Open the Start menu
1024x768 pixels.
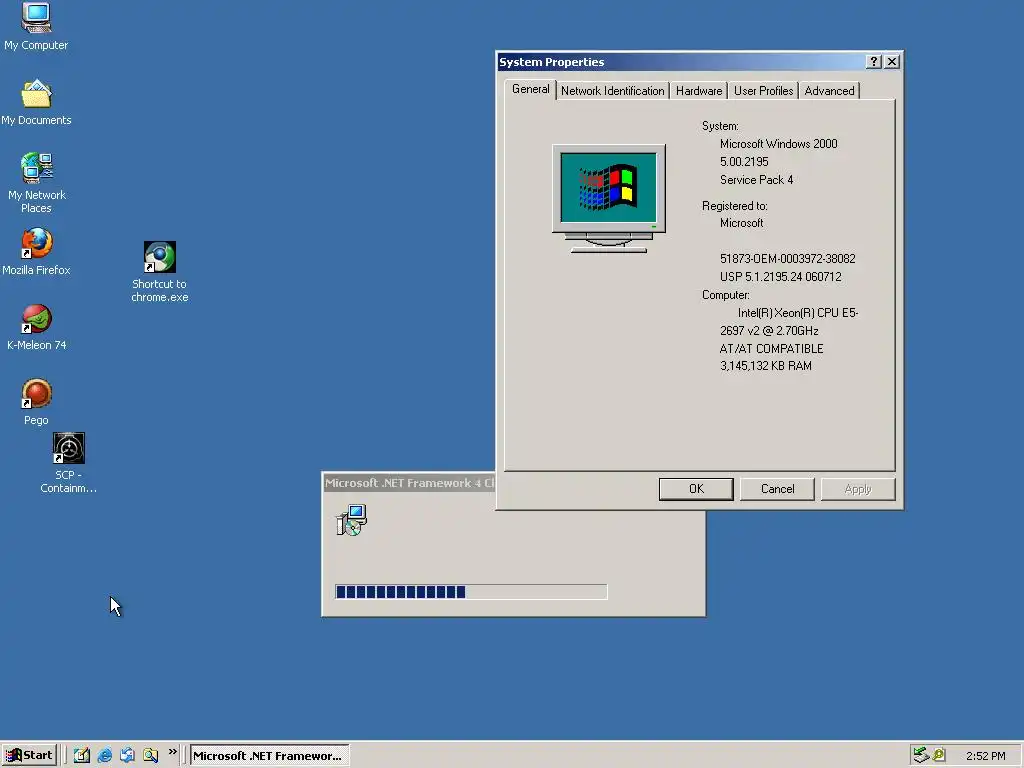pos(29,755)
